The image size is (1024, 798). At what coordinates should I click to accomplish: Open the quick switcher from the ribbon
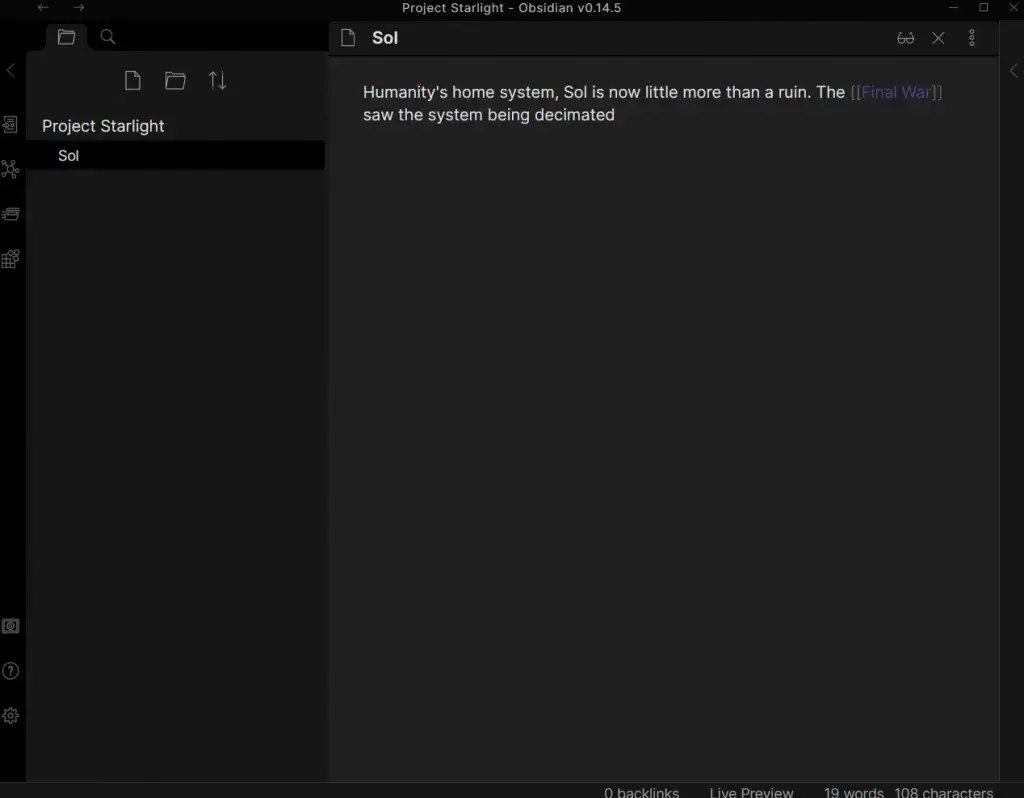10,125
